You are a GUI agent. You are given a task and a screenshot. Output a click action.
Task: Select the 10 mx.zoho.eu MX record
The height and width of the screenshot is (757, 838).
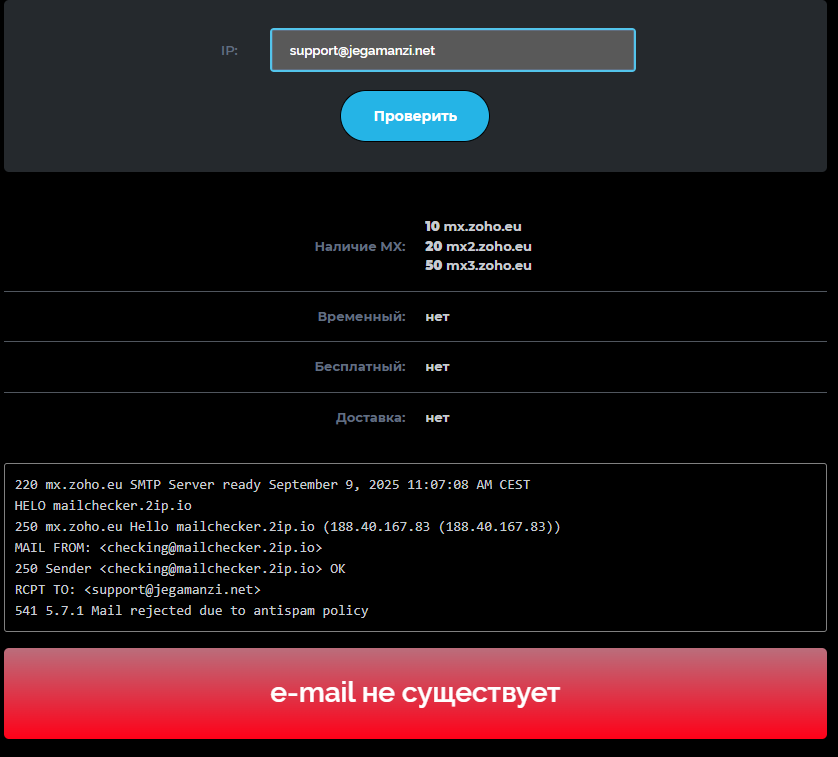click(x=473, y=226)
